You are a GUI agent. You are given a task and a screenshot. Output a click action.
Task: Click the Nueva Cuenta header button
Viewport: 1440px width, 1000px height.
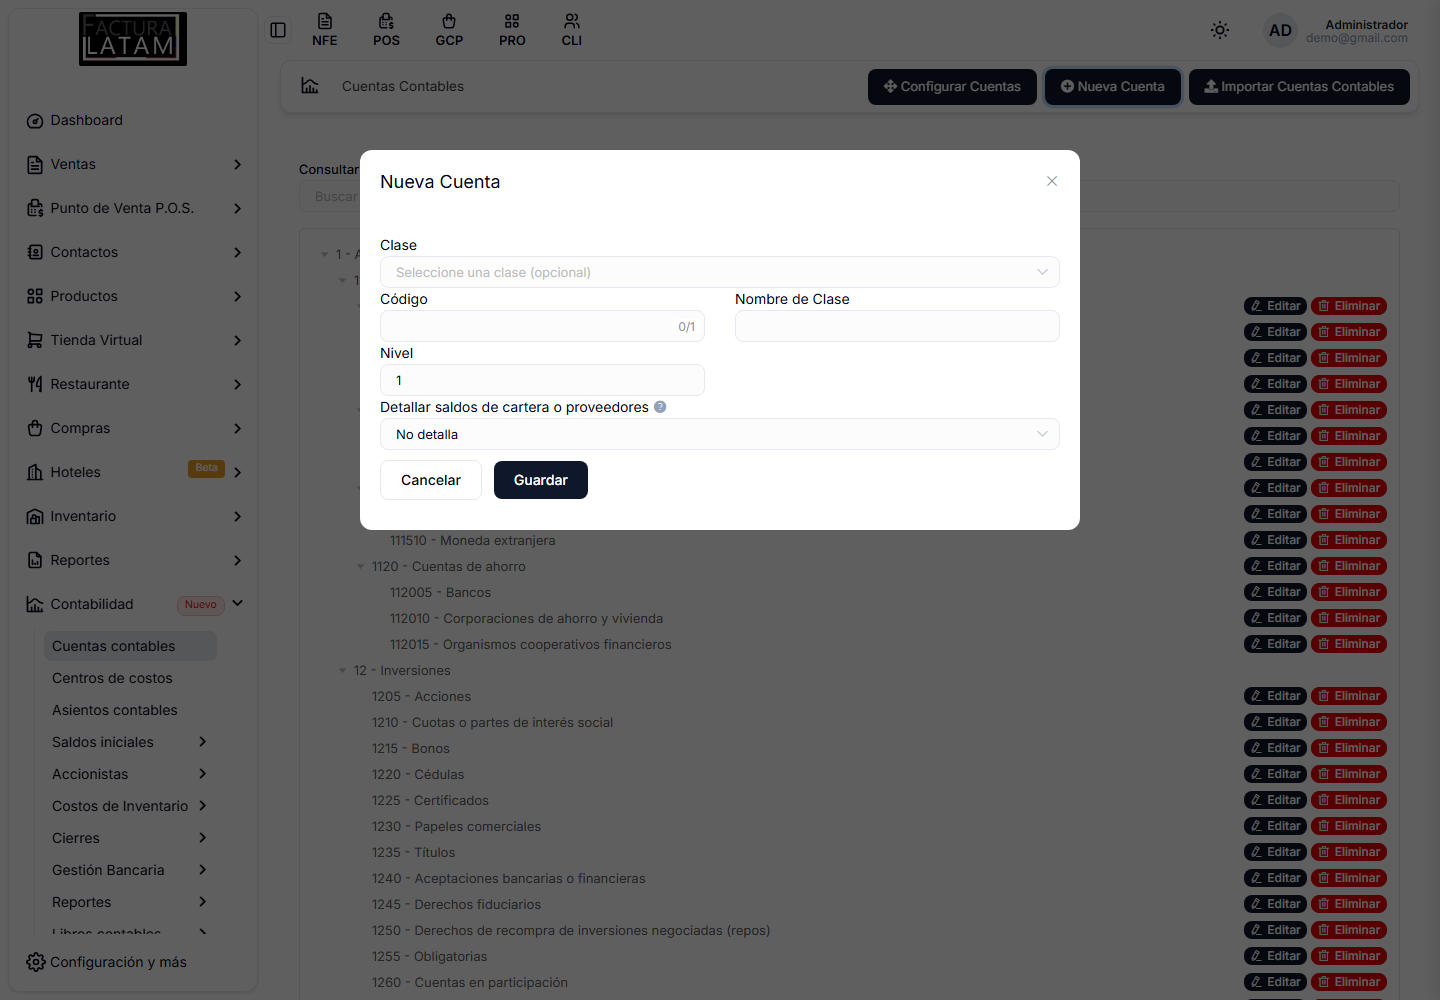pos(1113,87)
